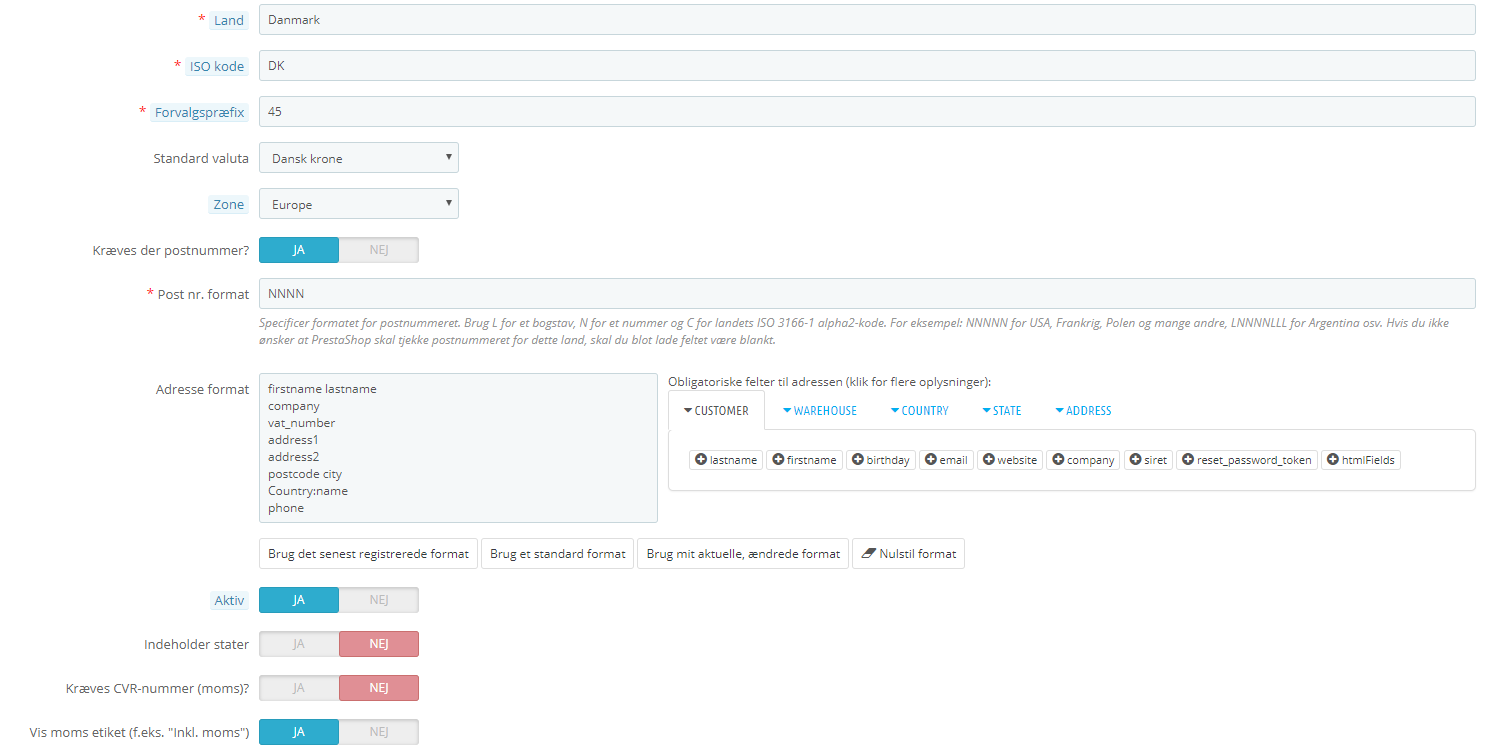
Task: Click the plus icon on lastname tag
Action: click(x=700, y=460)
